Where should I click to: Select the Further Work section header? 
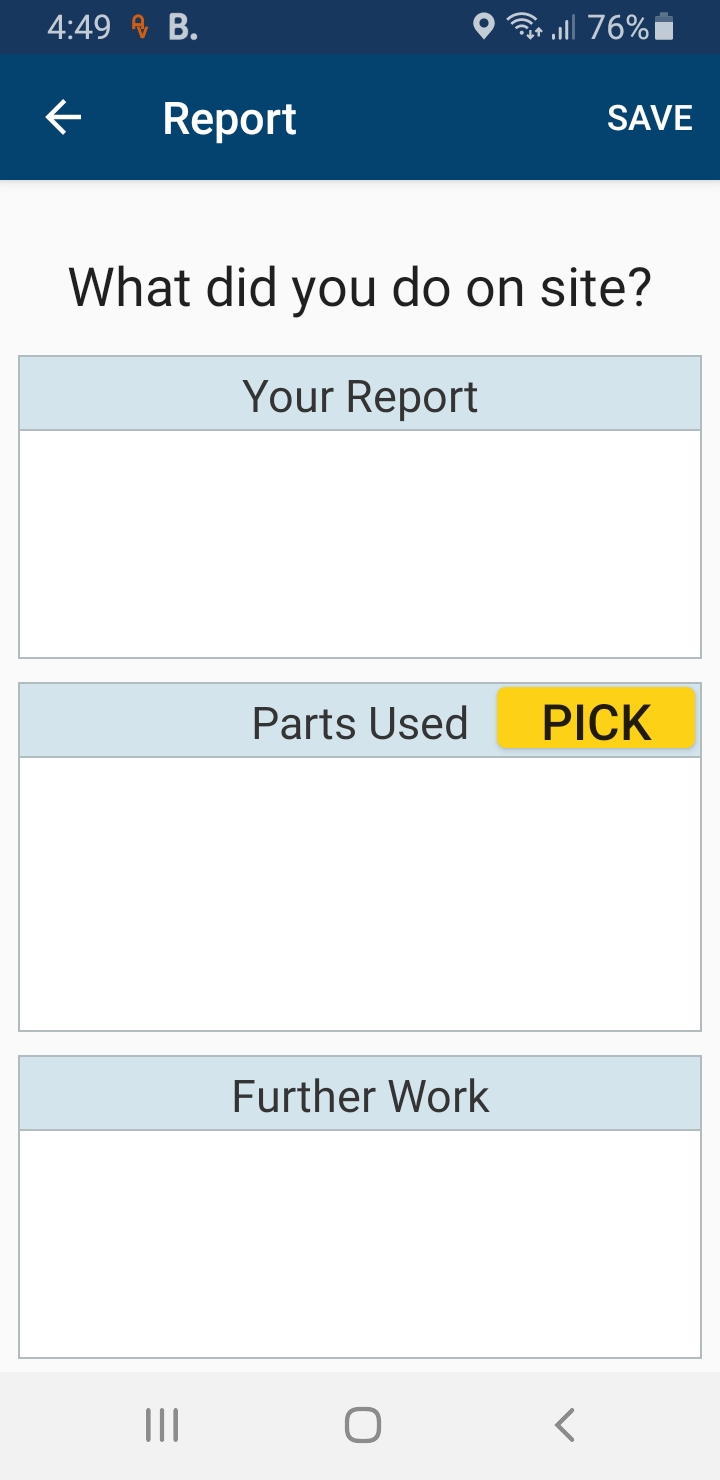[x=360, y=1096]
